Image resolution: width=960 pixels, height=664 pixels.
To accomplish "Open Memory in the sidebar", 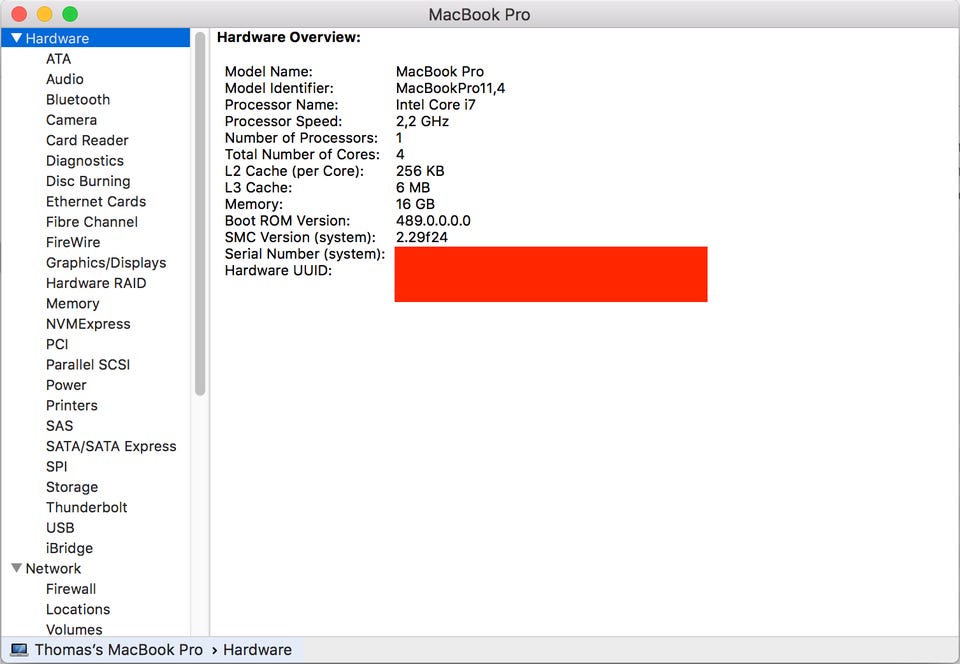I will click(x=72, y=304).
